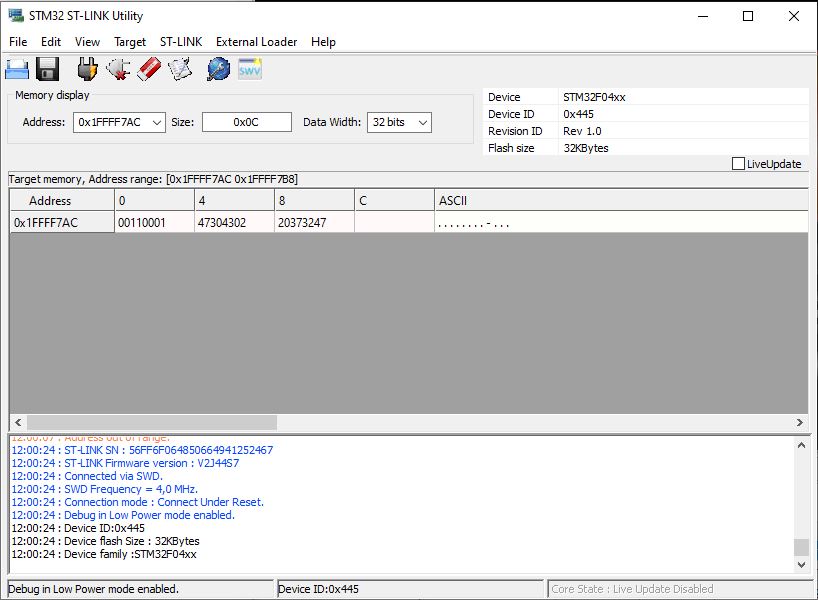Screen dimensions: 818x600
Task: Open the Edit menu
Action: click(51, 42)
